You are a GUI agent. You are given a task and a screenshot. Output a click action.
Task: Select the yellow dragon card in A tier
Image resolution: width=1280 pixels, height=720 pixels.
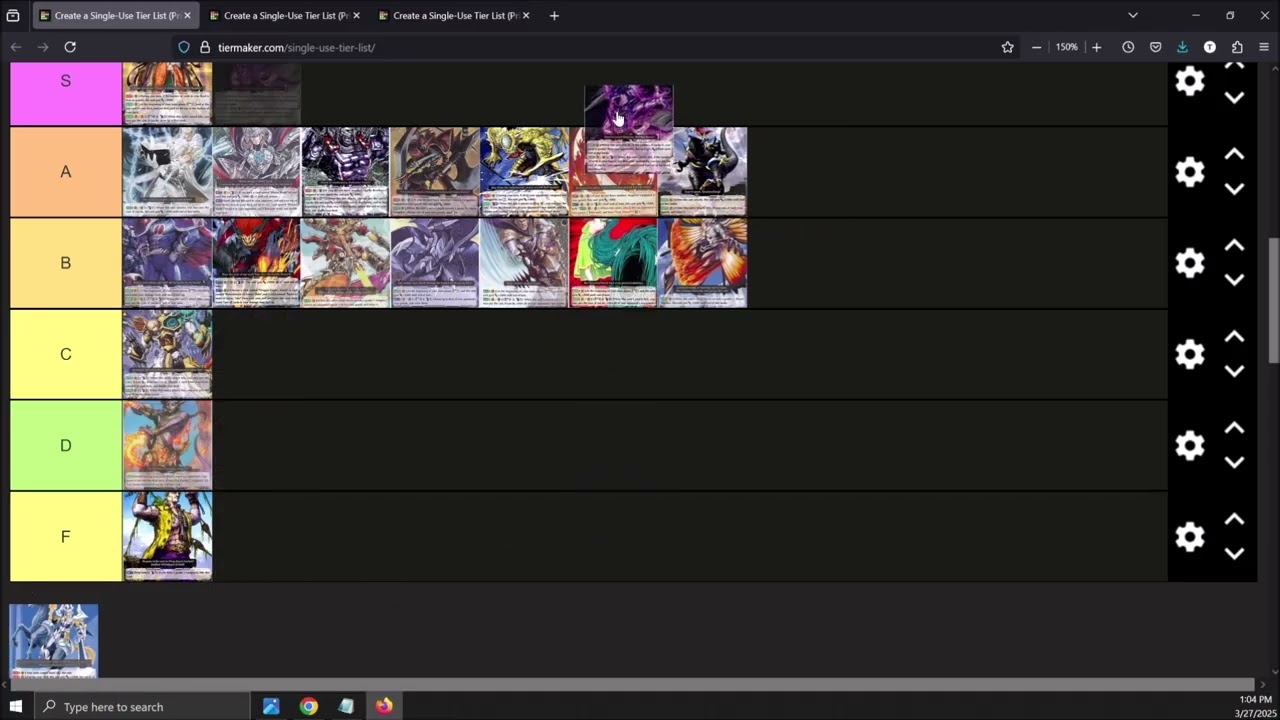point(524,172)
